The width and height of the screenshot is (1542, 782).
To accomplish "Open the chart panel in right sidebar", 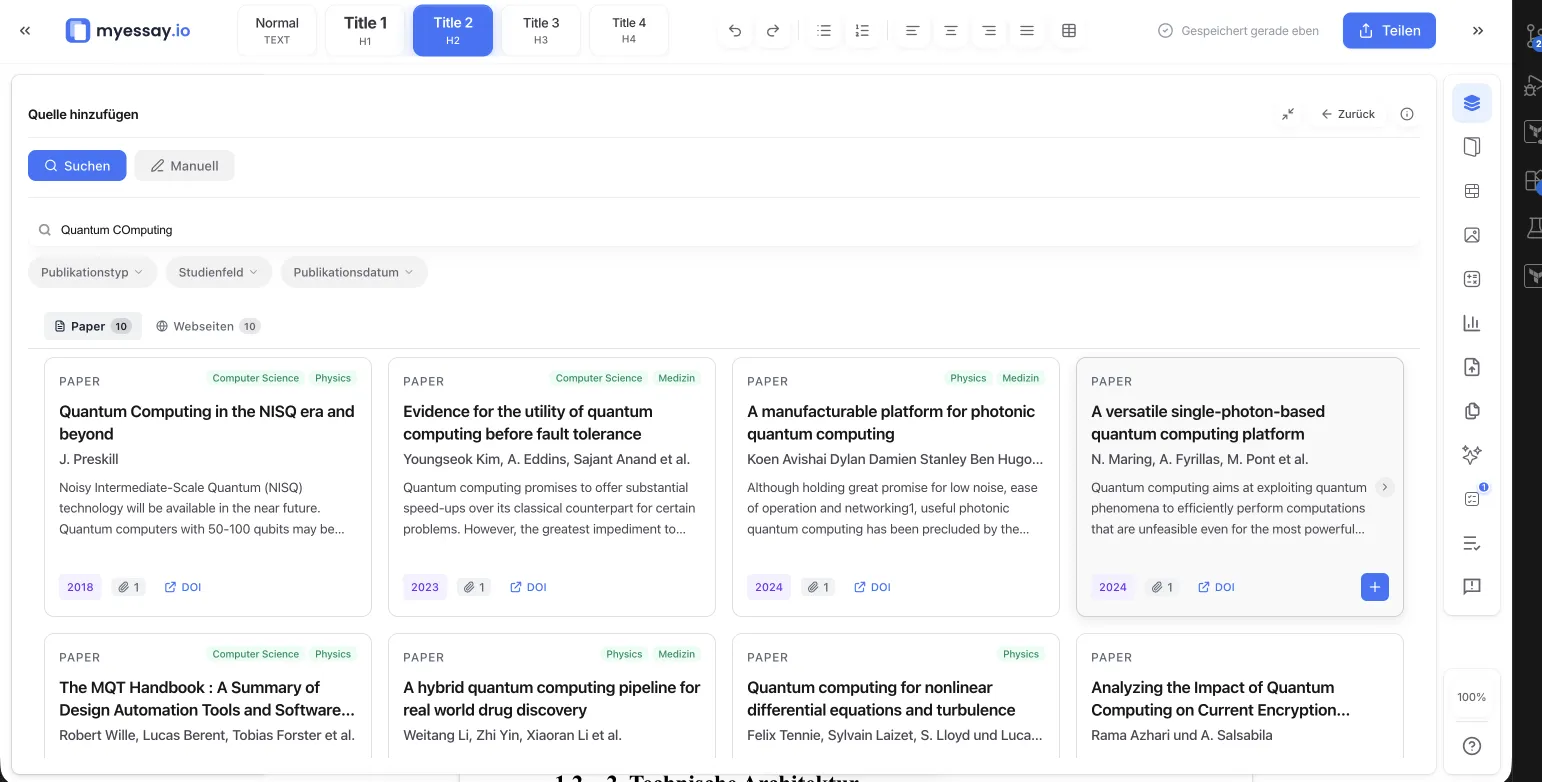I will pyautogui.click(x=1471, y=323).
